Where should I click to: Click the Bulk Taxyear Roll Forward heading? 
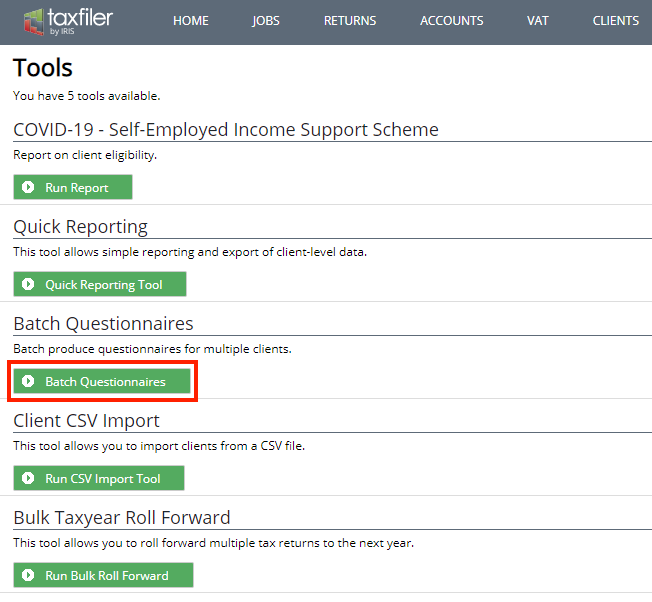121,518
